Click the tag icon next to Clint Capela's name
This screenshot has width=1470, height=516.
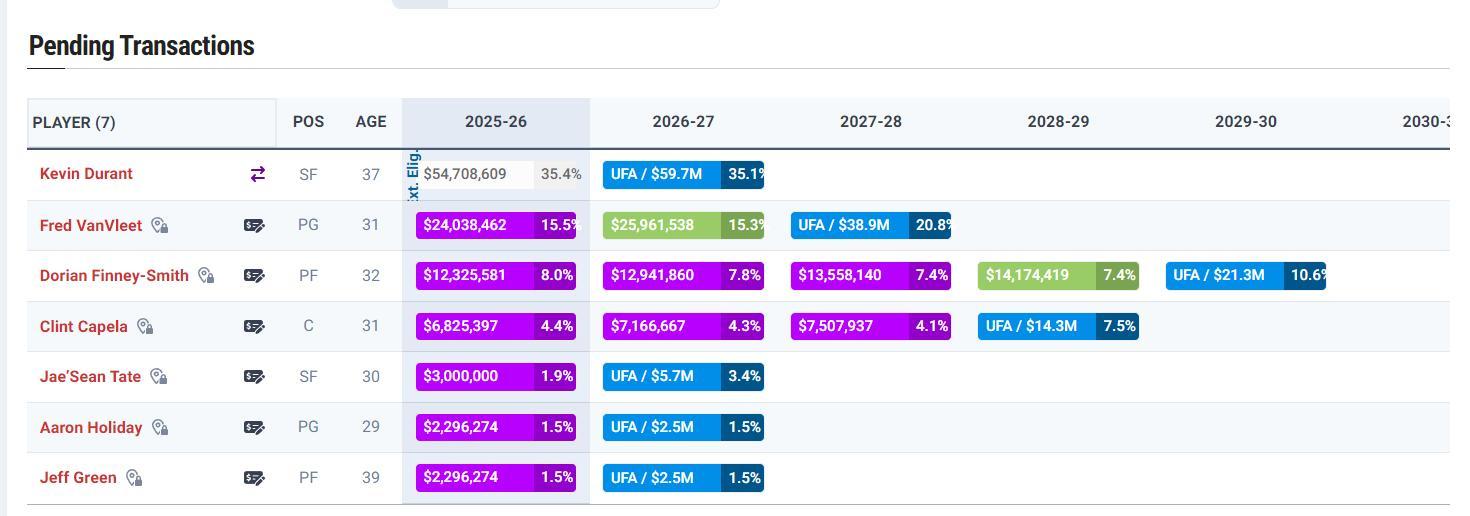coord(145,327)
